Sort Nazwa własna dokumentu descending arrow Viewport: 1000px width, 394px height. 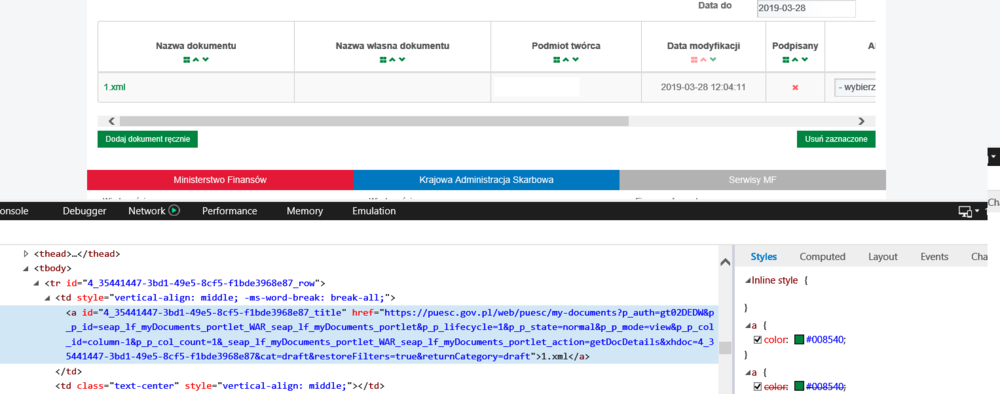(x=402, y=59)
